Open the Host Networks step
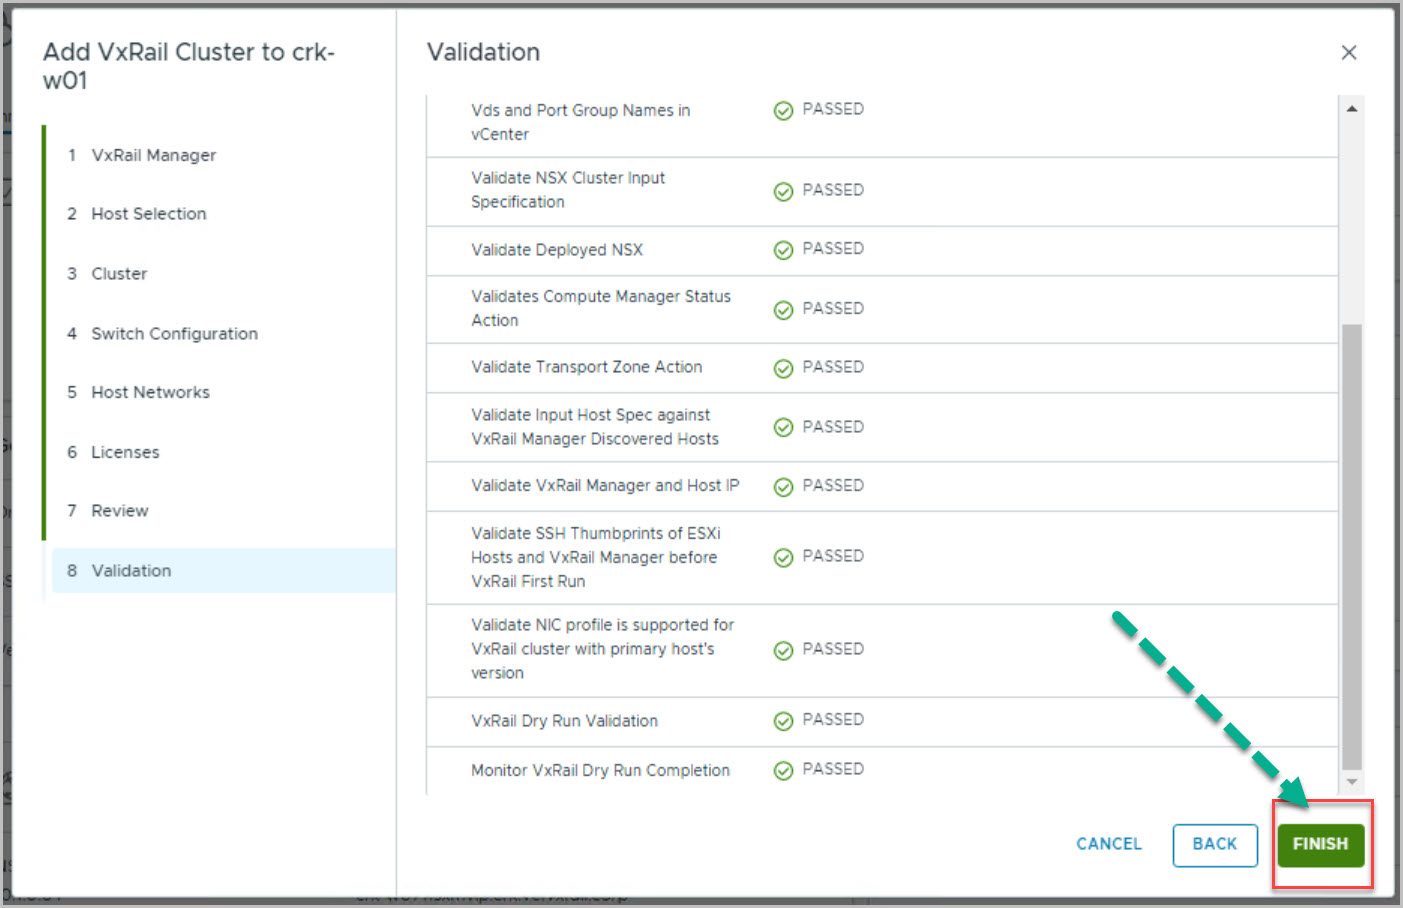The image size is (1403, 908). [x=150, y=393]
